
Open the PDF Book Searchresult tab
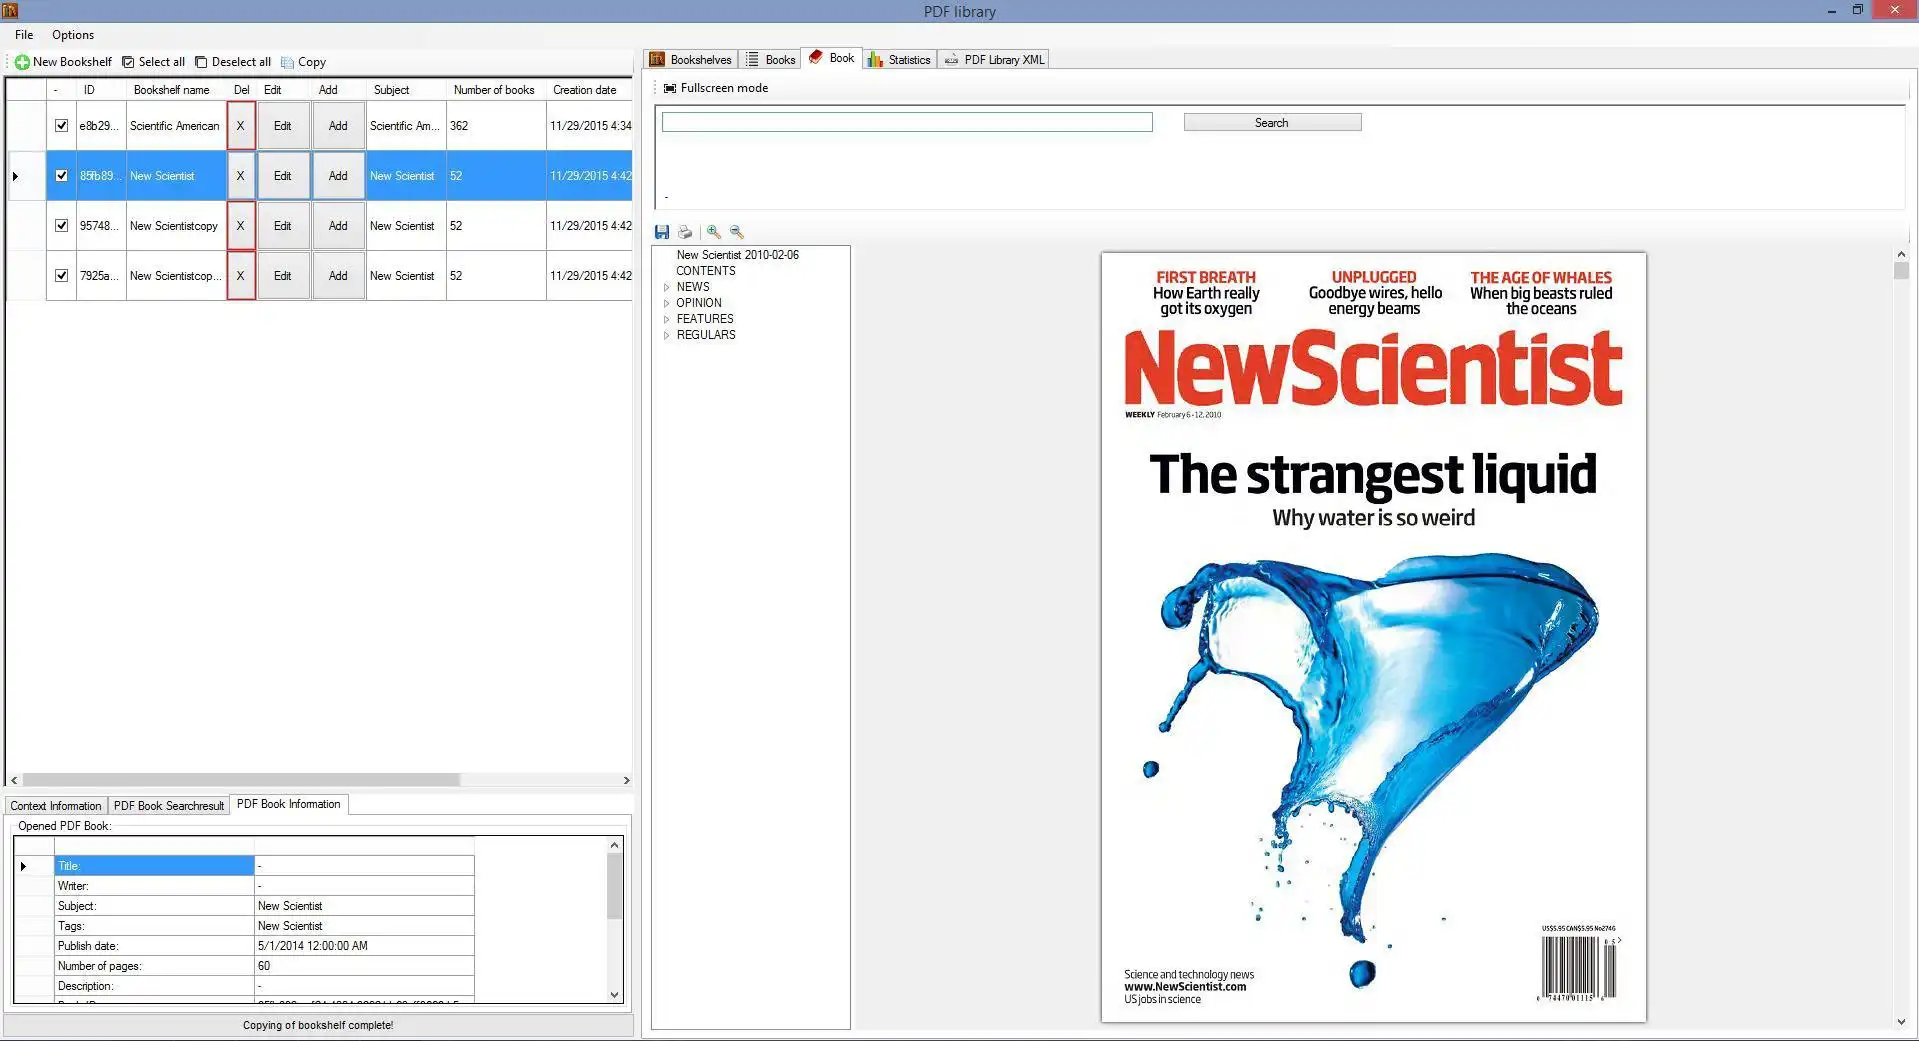coord(169,806)
